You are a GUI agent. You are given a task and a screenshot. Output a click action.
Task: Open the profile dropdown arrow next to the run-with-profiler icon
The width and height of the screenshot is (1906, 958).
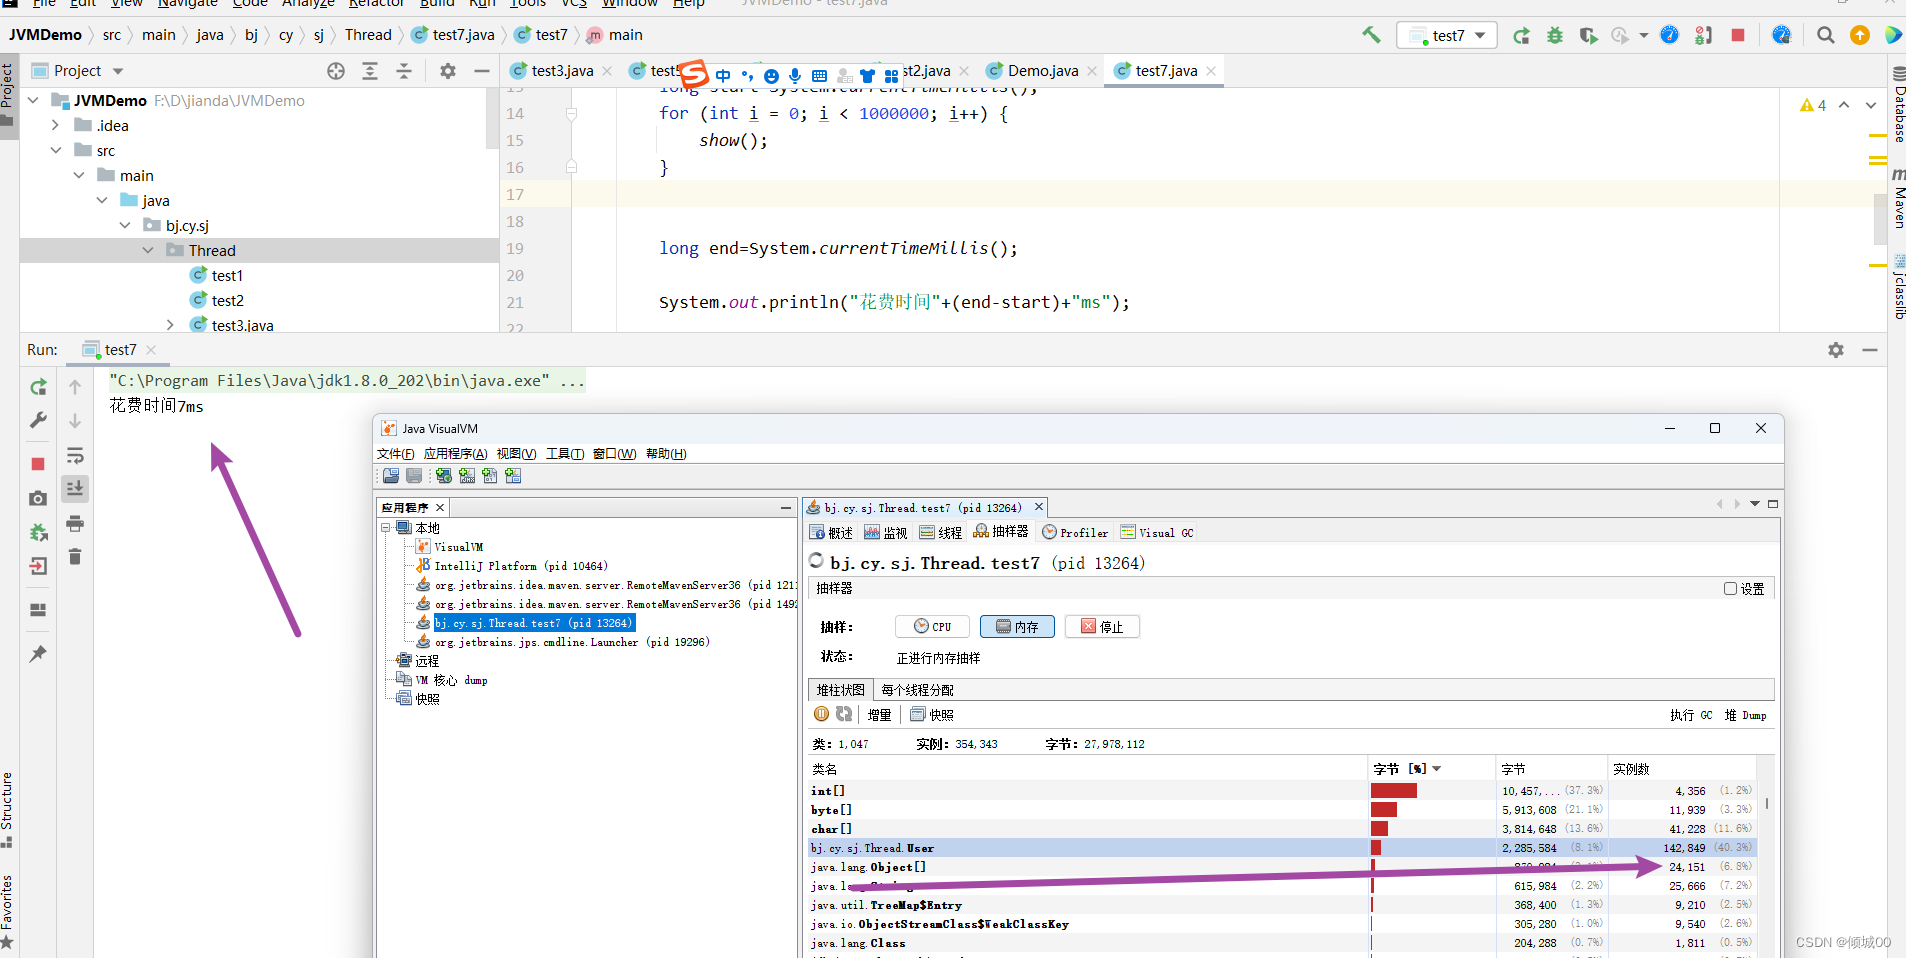coord(1644,36)
